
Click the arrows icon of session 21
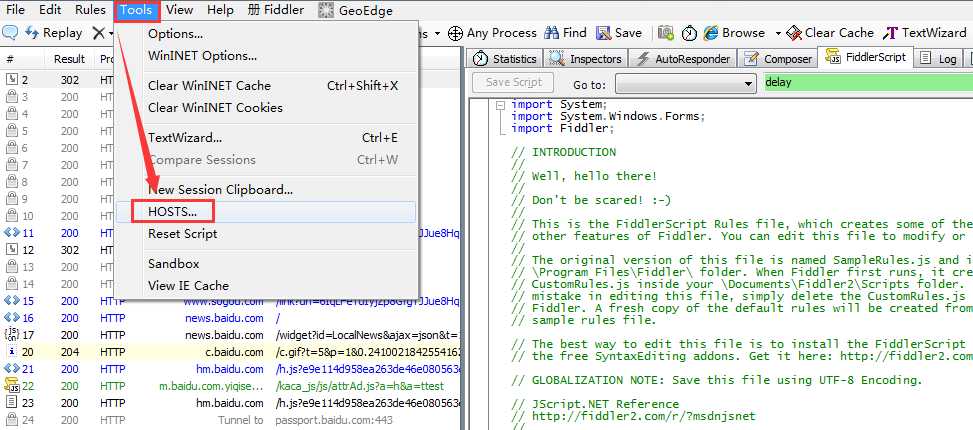pos(12,369)
